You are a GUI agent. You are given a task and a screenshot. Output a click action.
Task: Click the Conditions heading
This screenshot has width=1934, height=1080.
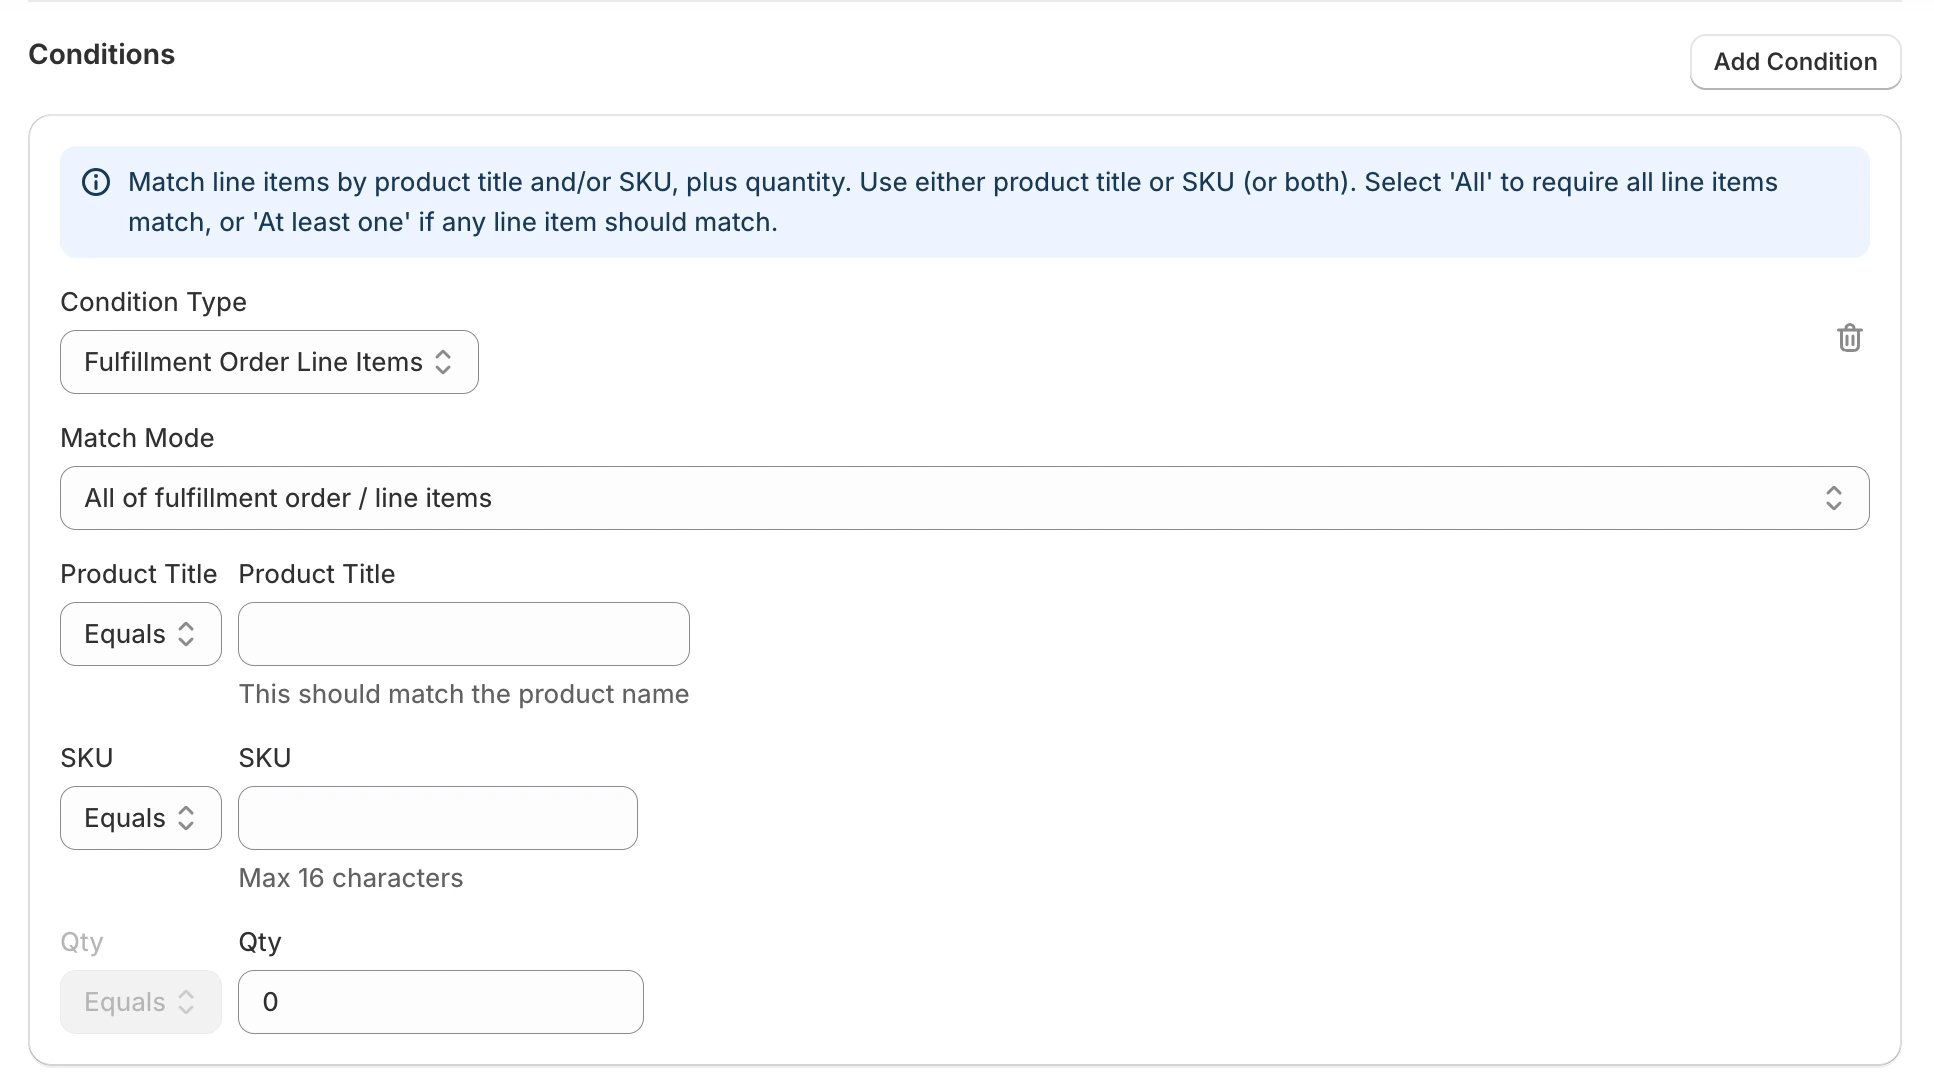(101, 54)
